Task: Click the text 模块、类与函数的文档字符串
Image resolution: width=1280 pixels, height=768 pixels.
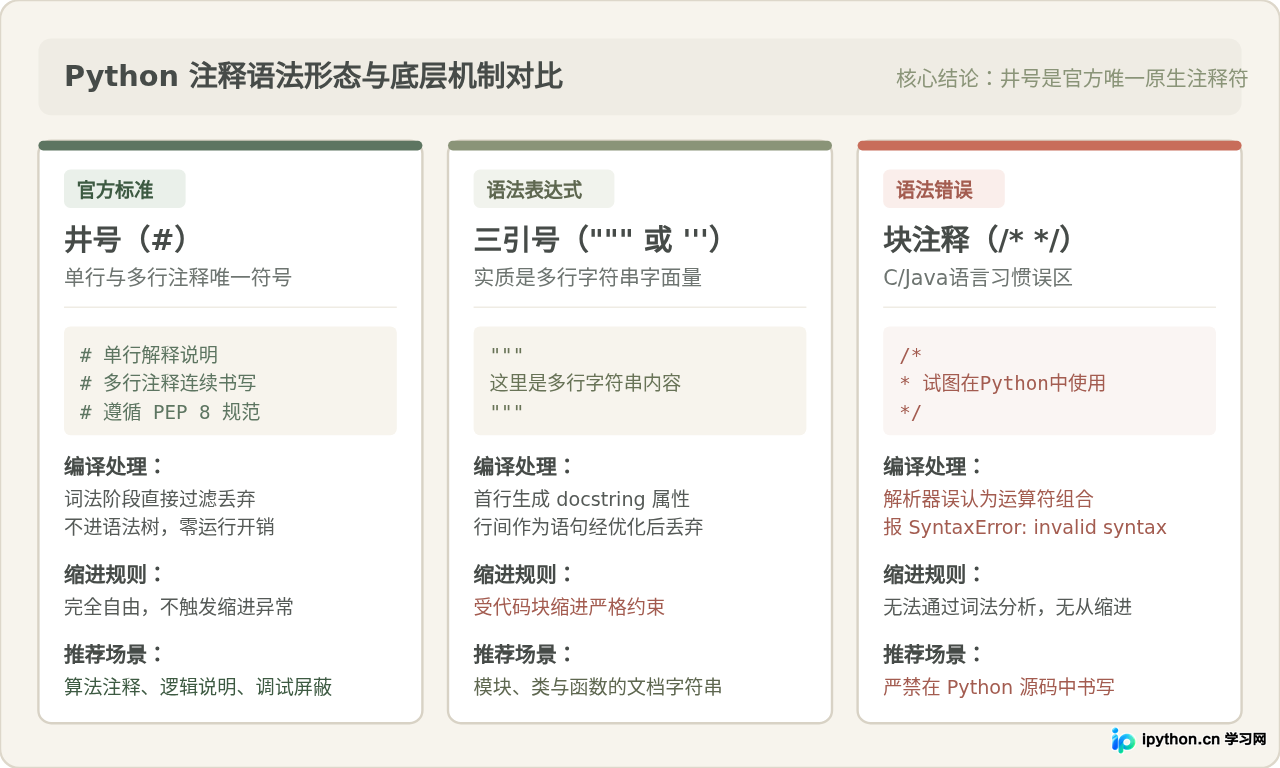Action: coord(598,687)
